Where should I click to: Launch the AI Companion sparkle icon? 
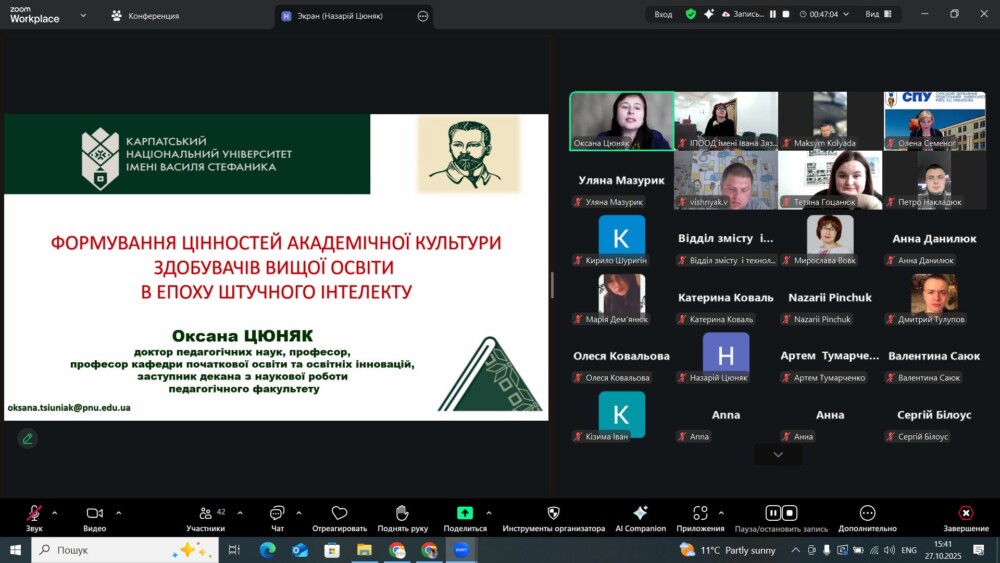(x=640, y=514)
